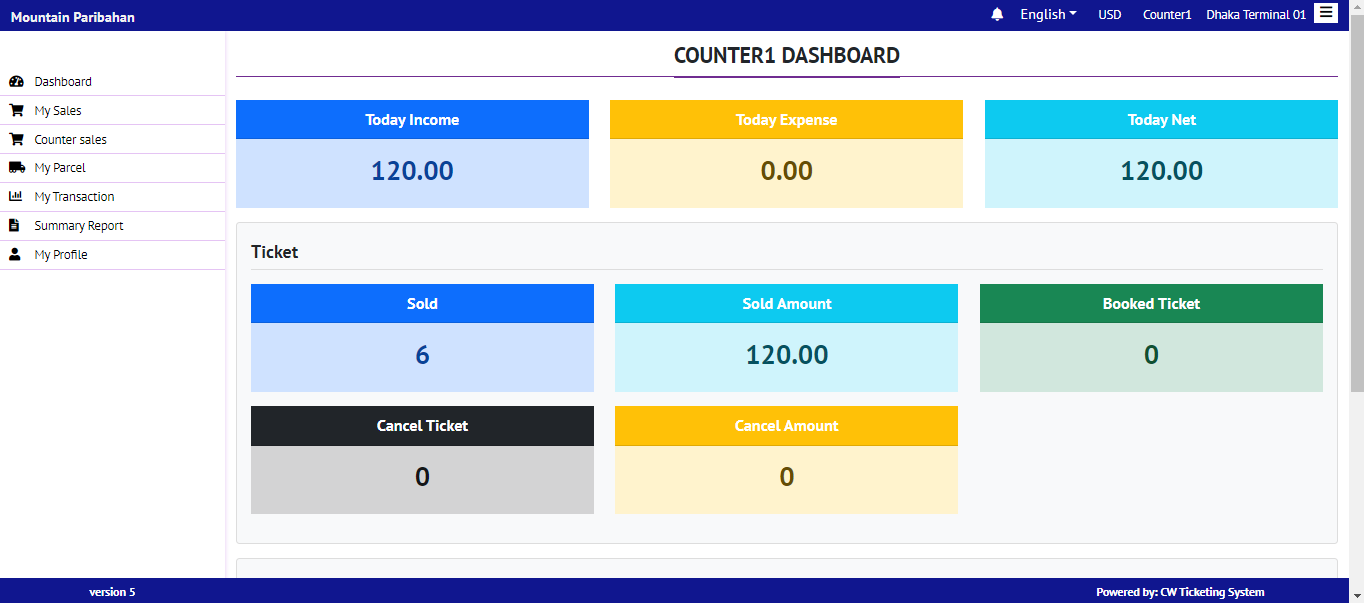Click the My Transaction chart icon
The image size is (1364, 603).
tap(16, 197)
